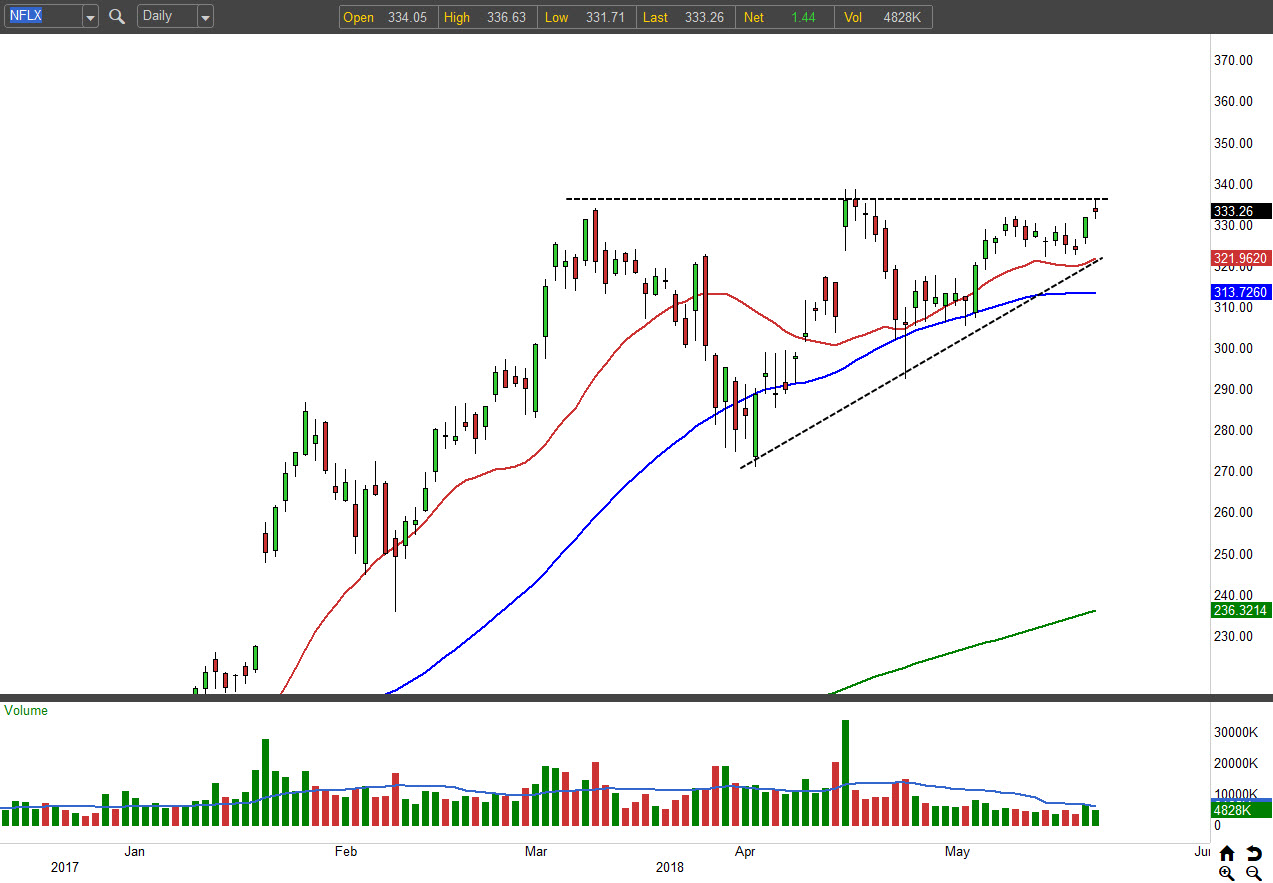1273x883 pixels.
Task: Click the Vol 4828K quote field
Action: coord(885,17)
